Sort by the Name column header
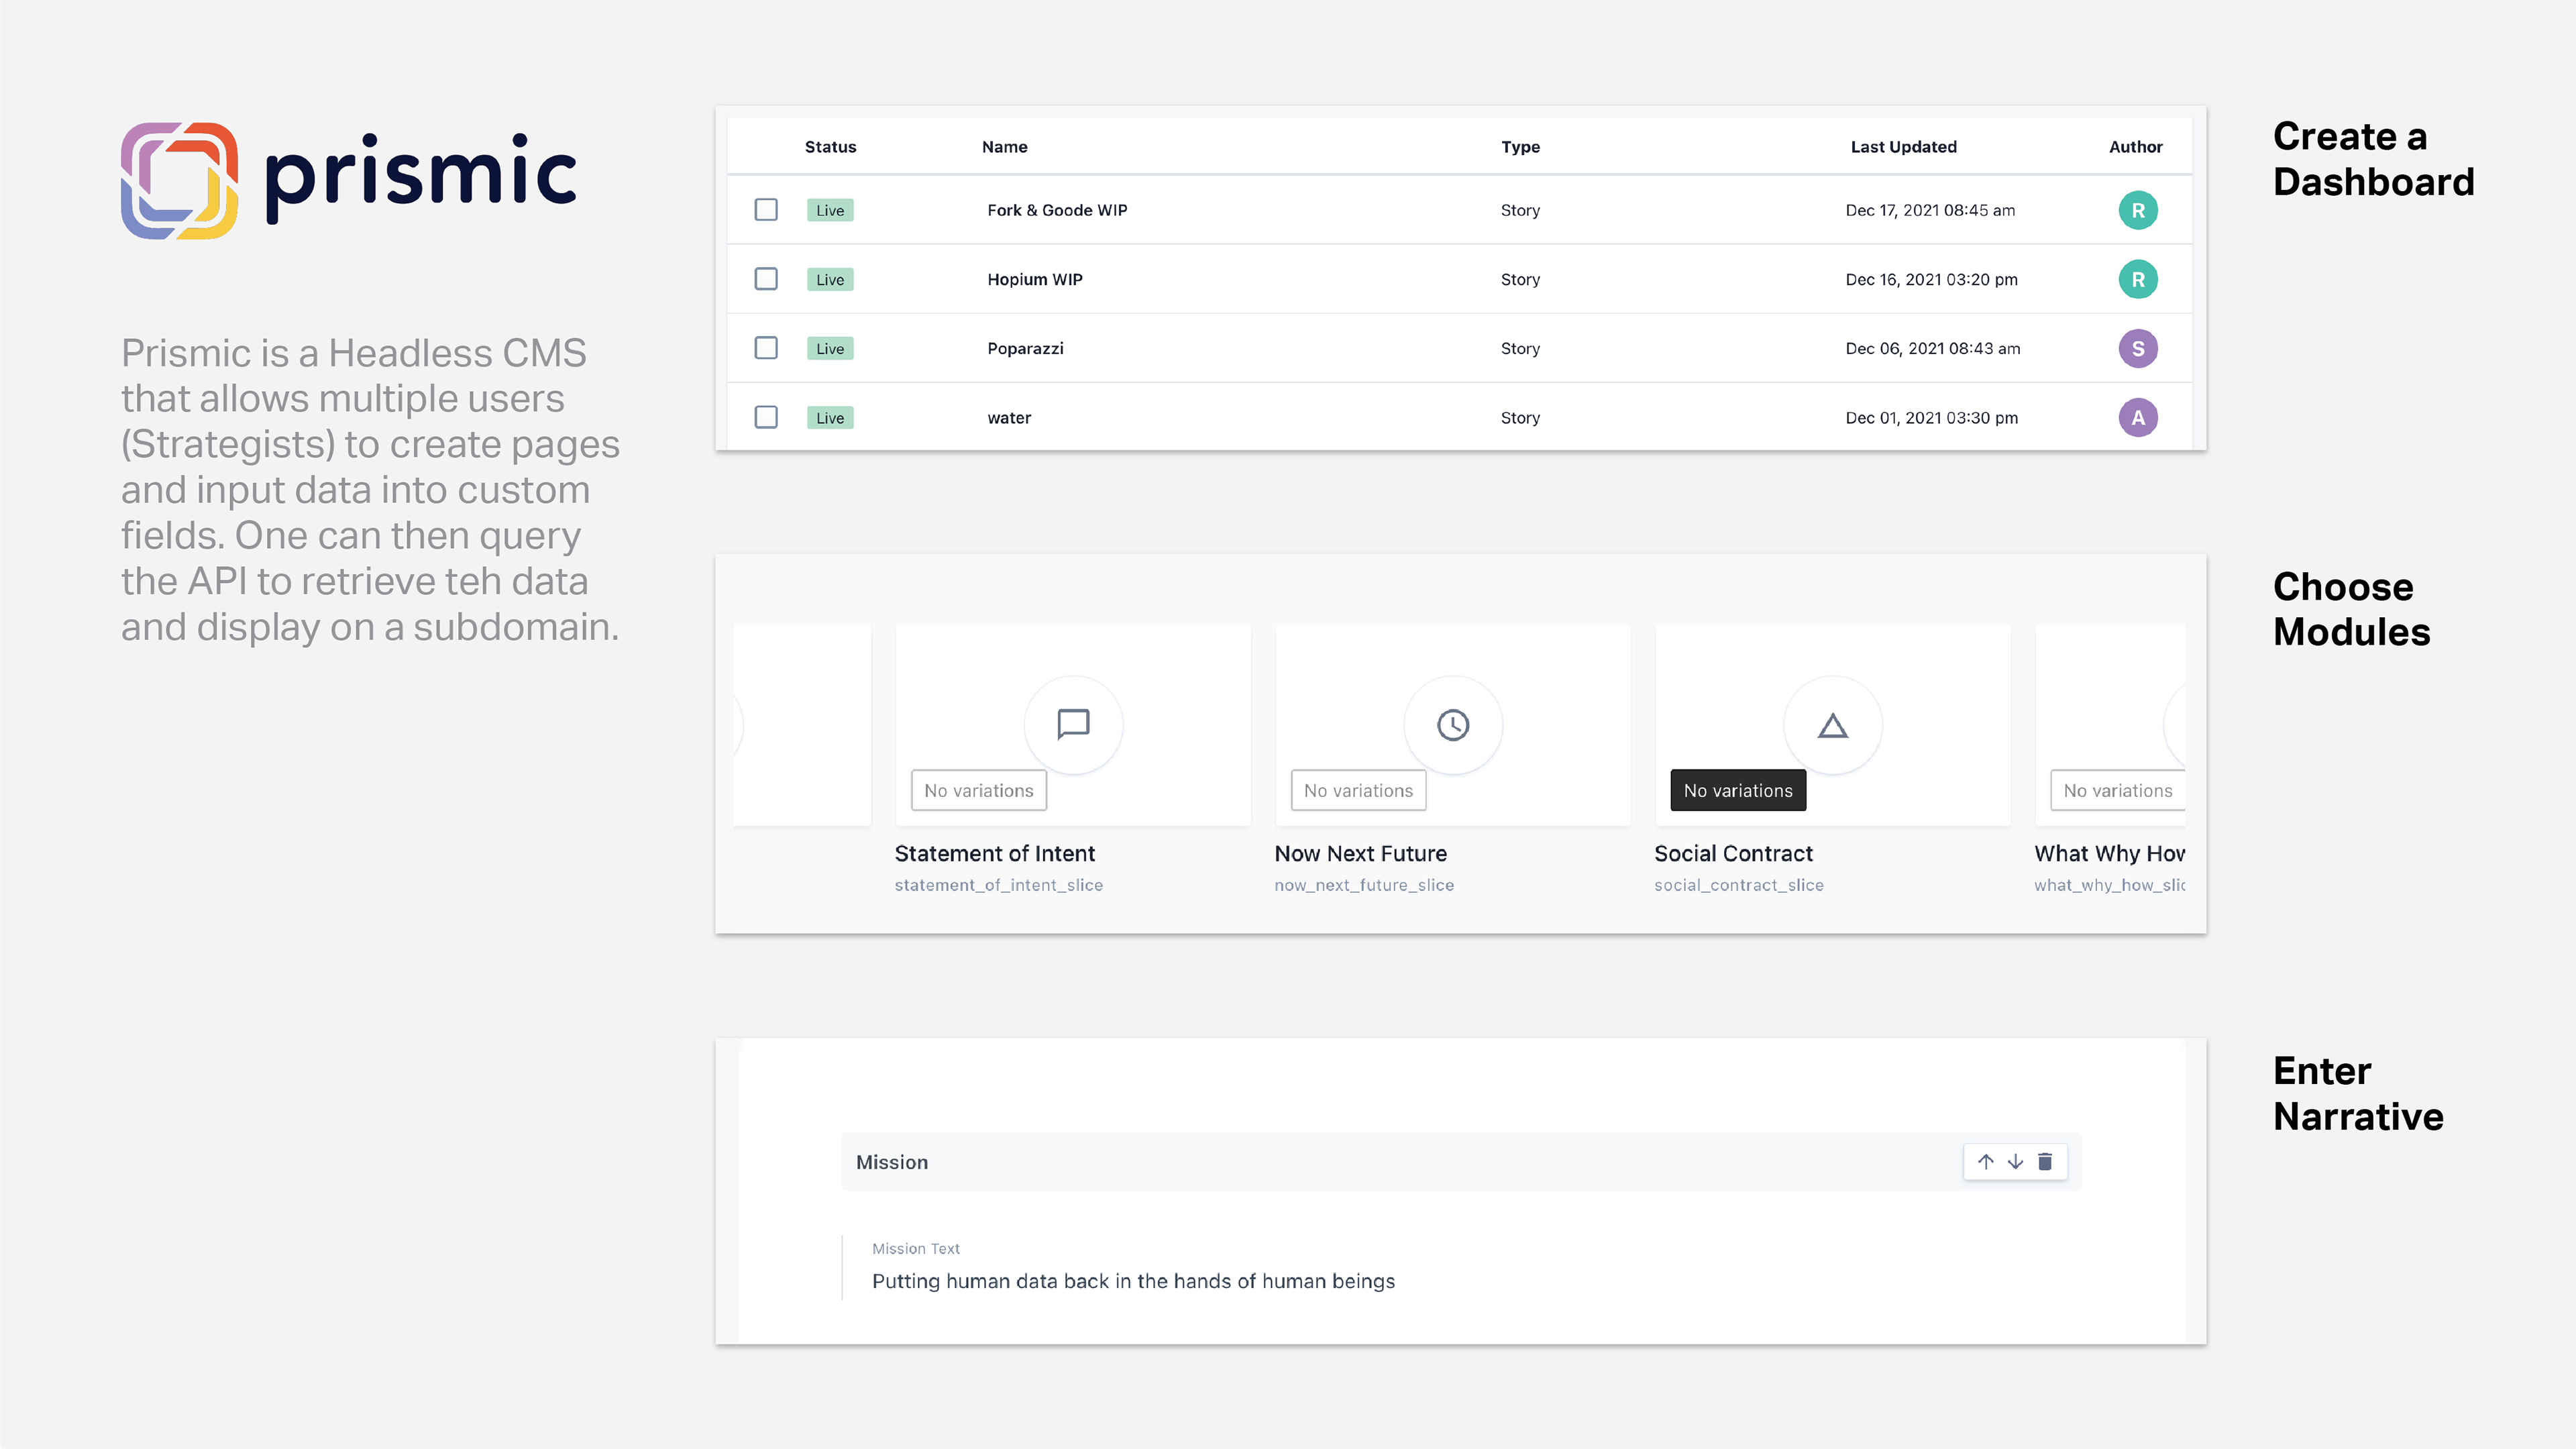Viewport: 2576px width, 1449px height. [x=1005, y=147]
